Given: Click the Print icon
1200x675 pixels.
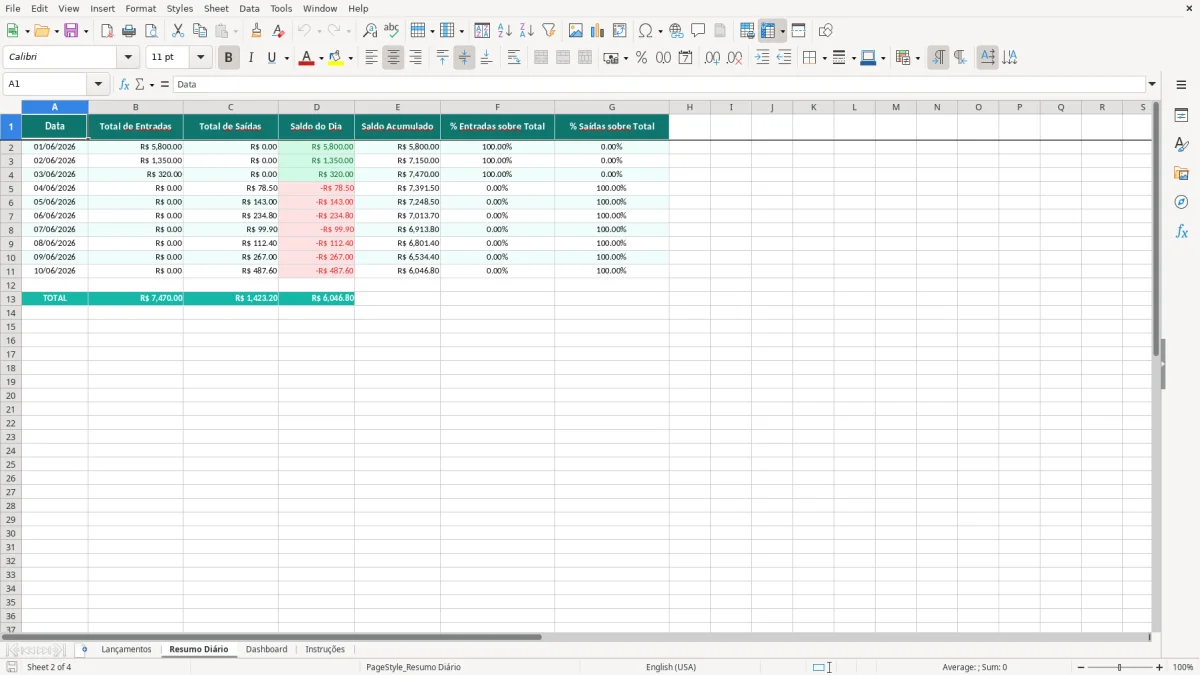Looking at the screenshot, I should (129, 31).
